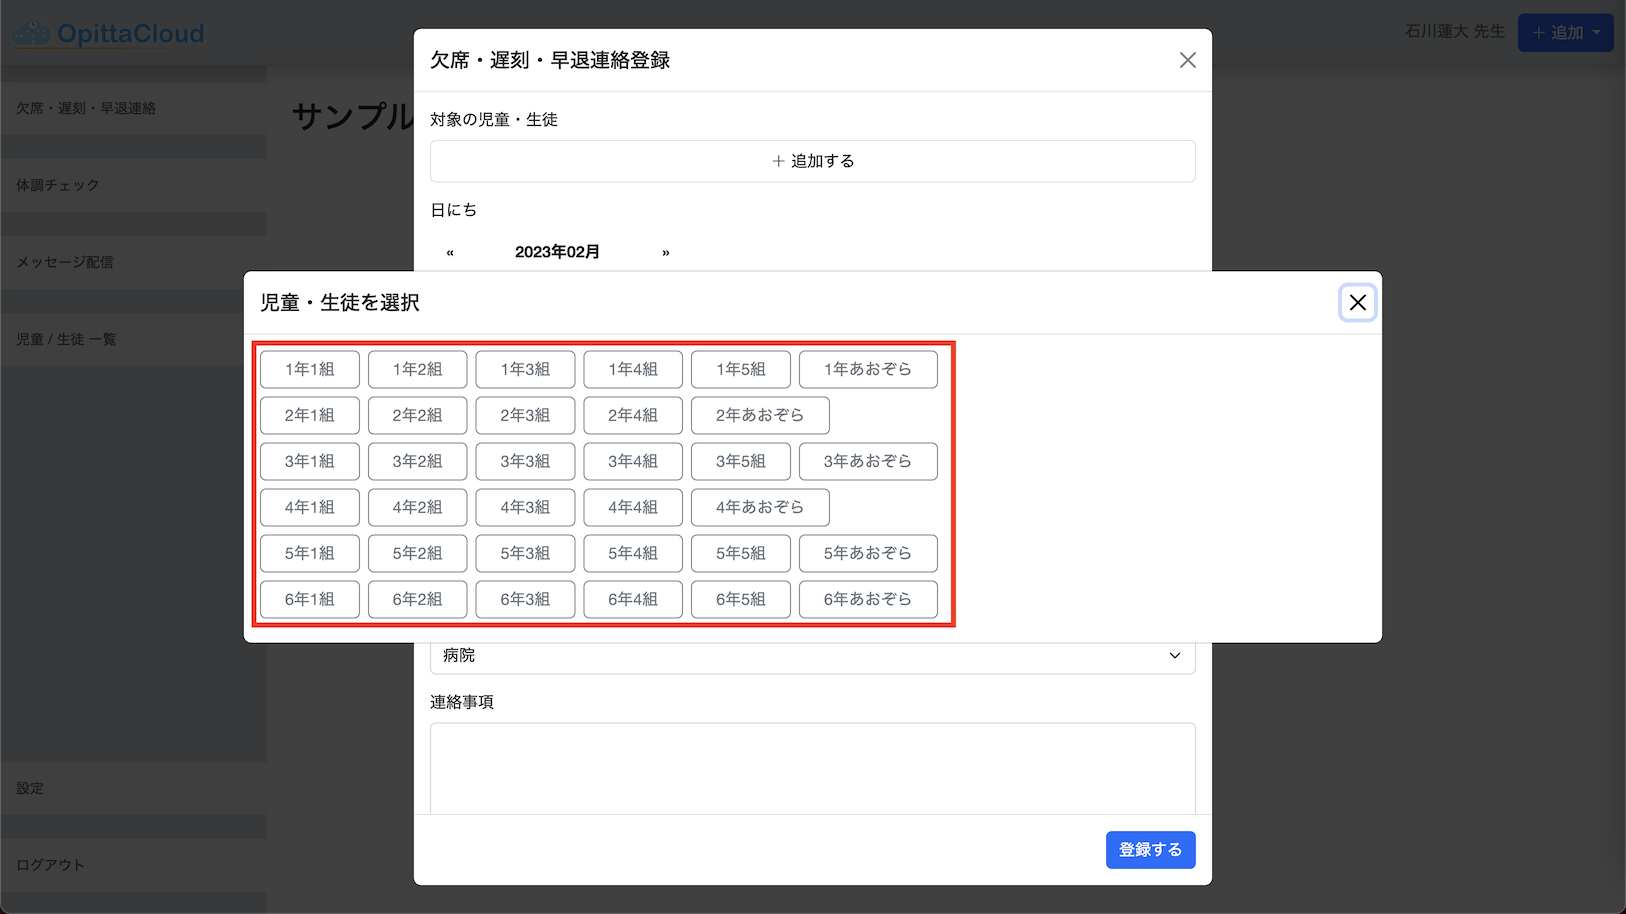Select the 1年あおぞら class
The image size is (1626, 914).
tap(868, 369)
